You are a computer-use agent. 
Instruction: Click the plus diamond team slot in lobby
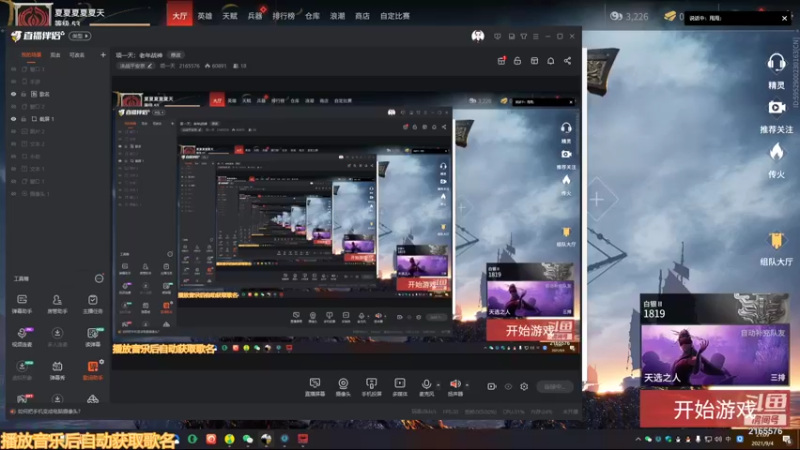pos(596,199)
